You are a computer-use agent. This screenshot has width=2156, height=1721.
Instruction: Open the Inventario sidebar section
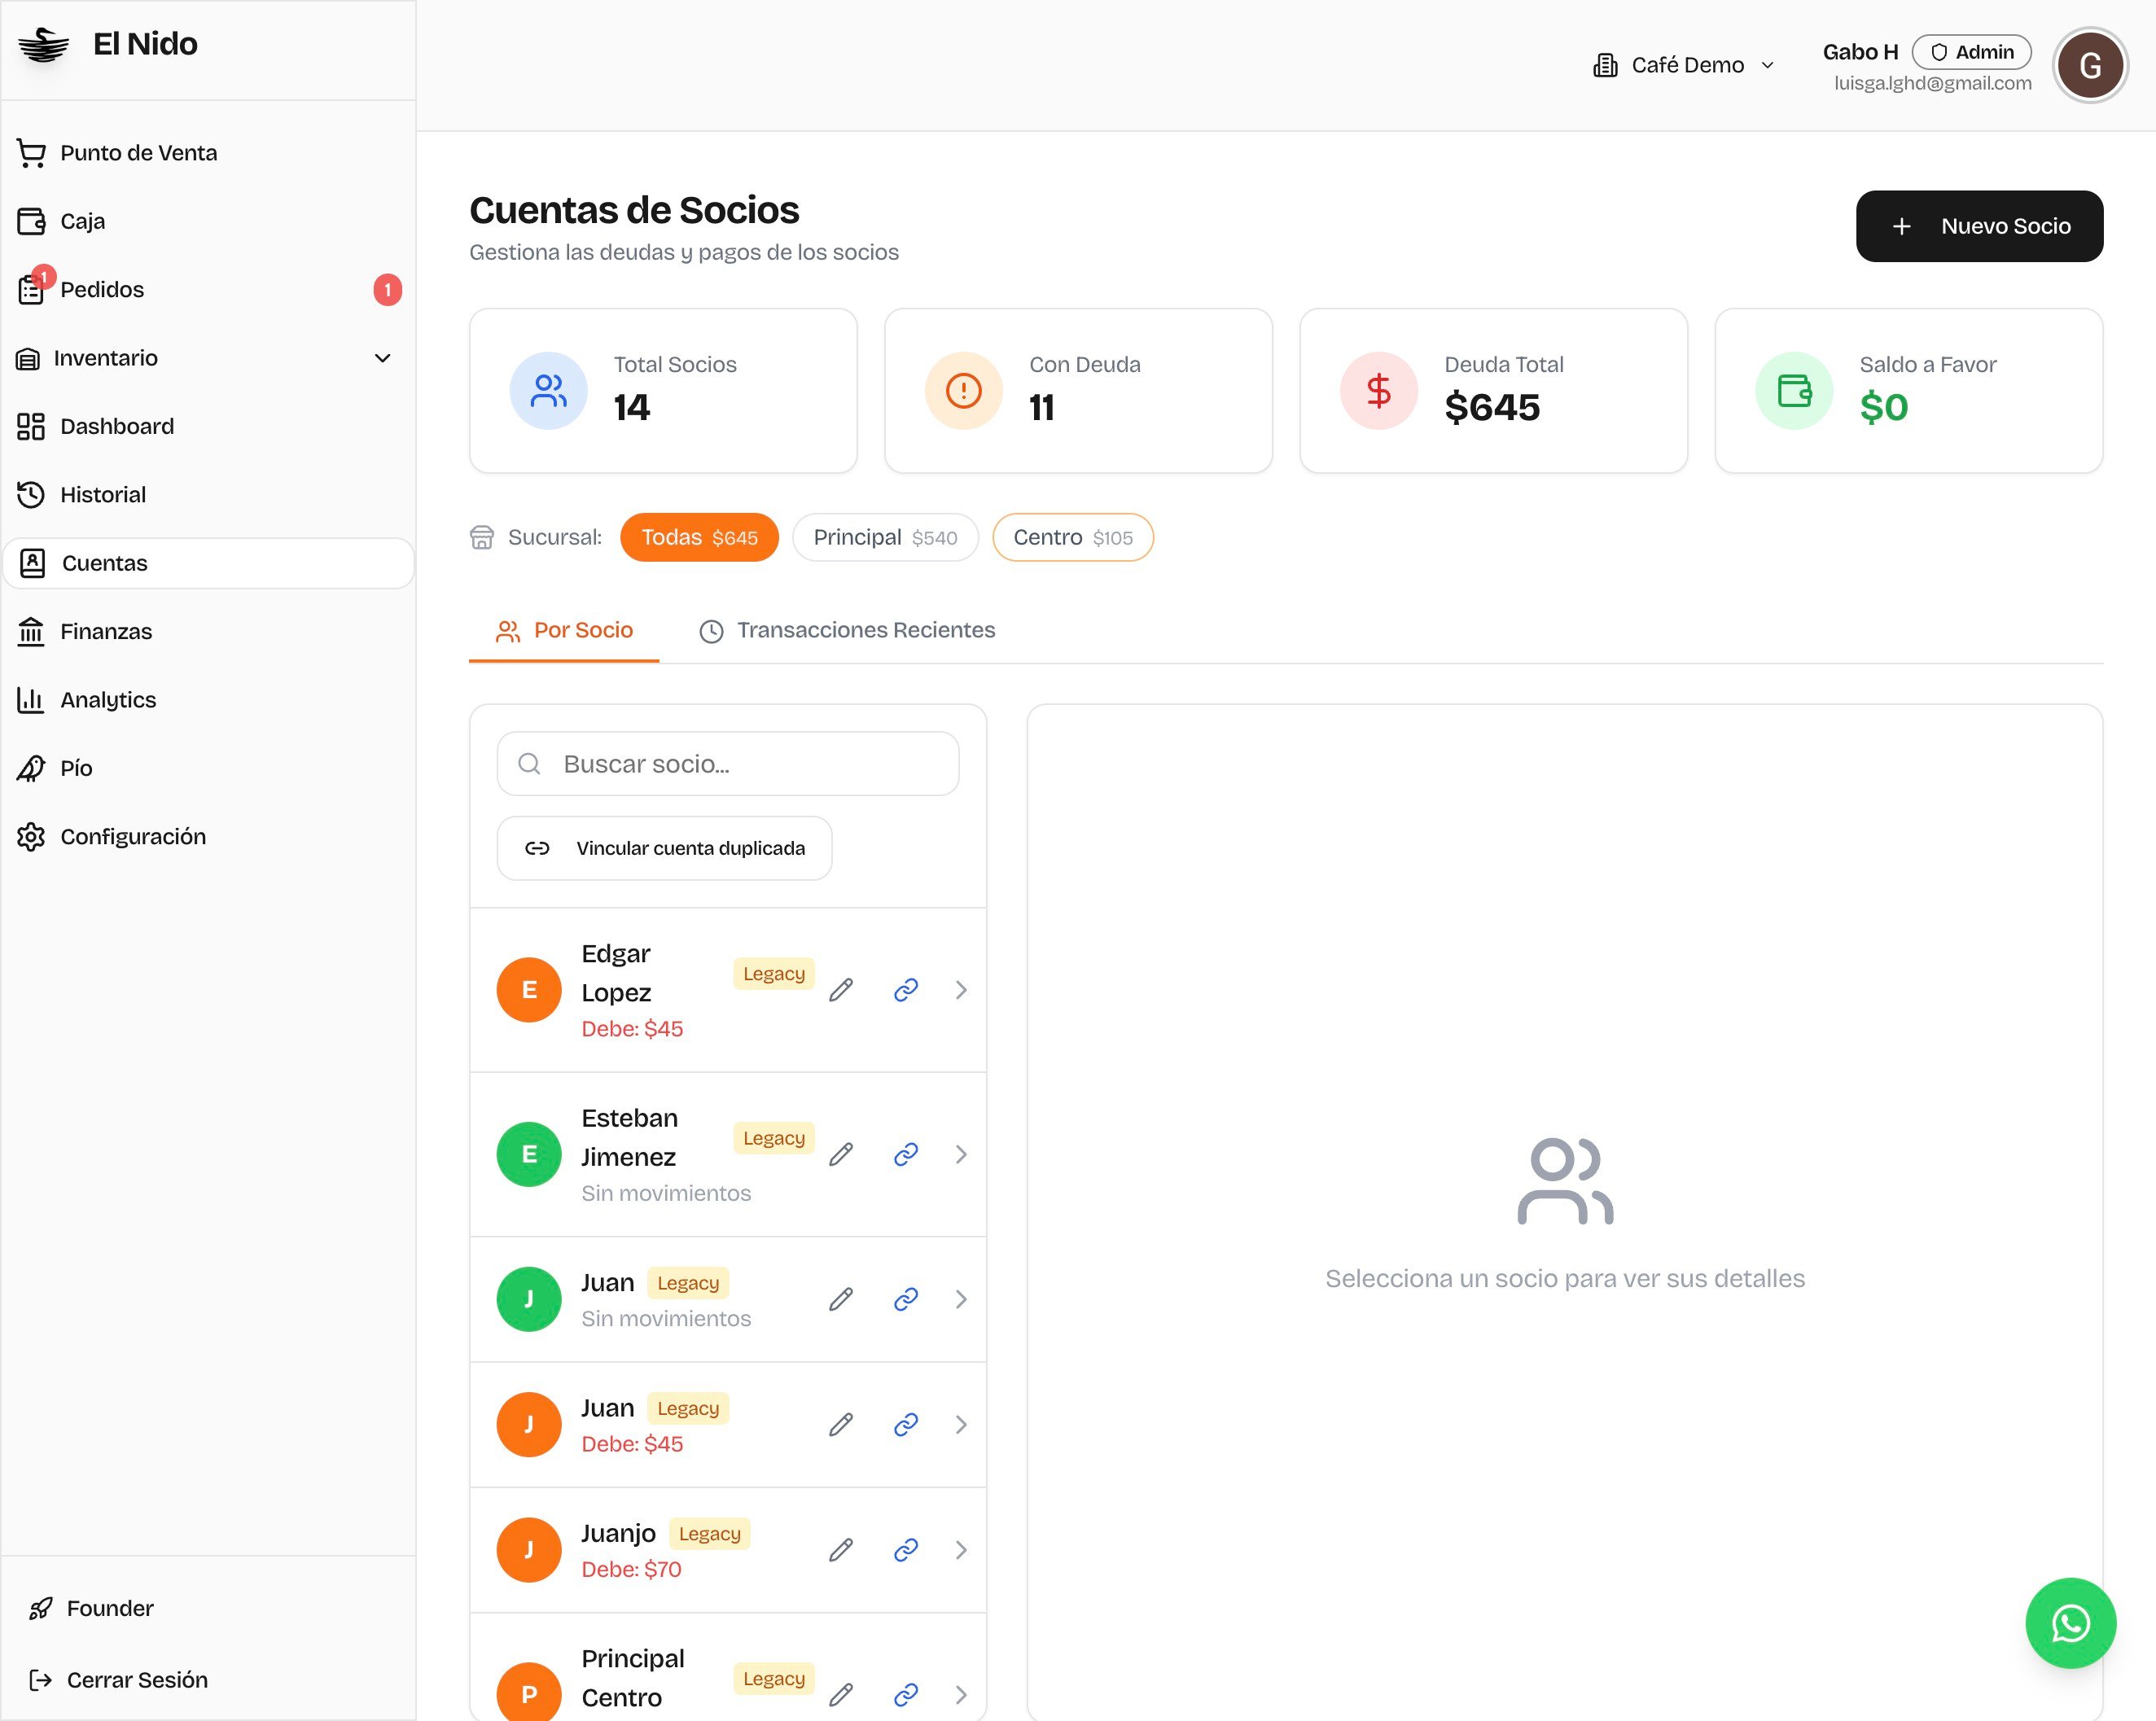[208, 358]
